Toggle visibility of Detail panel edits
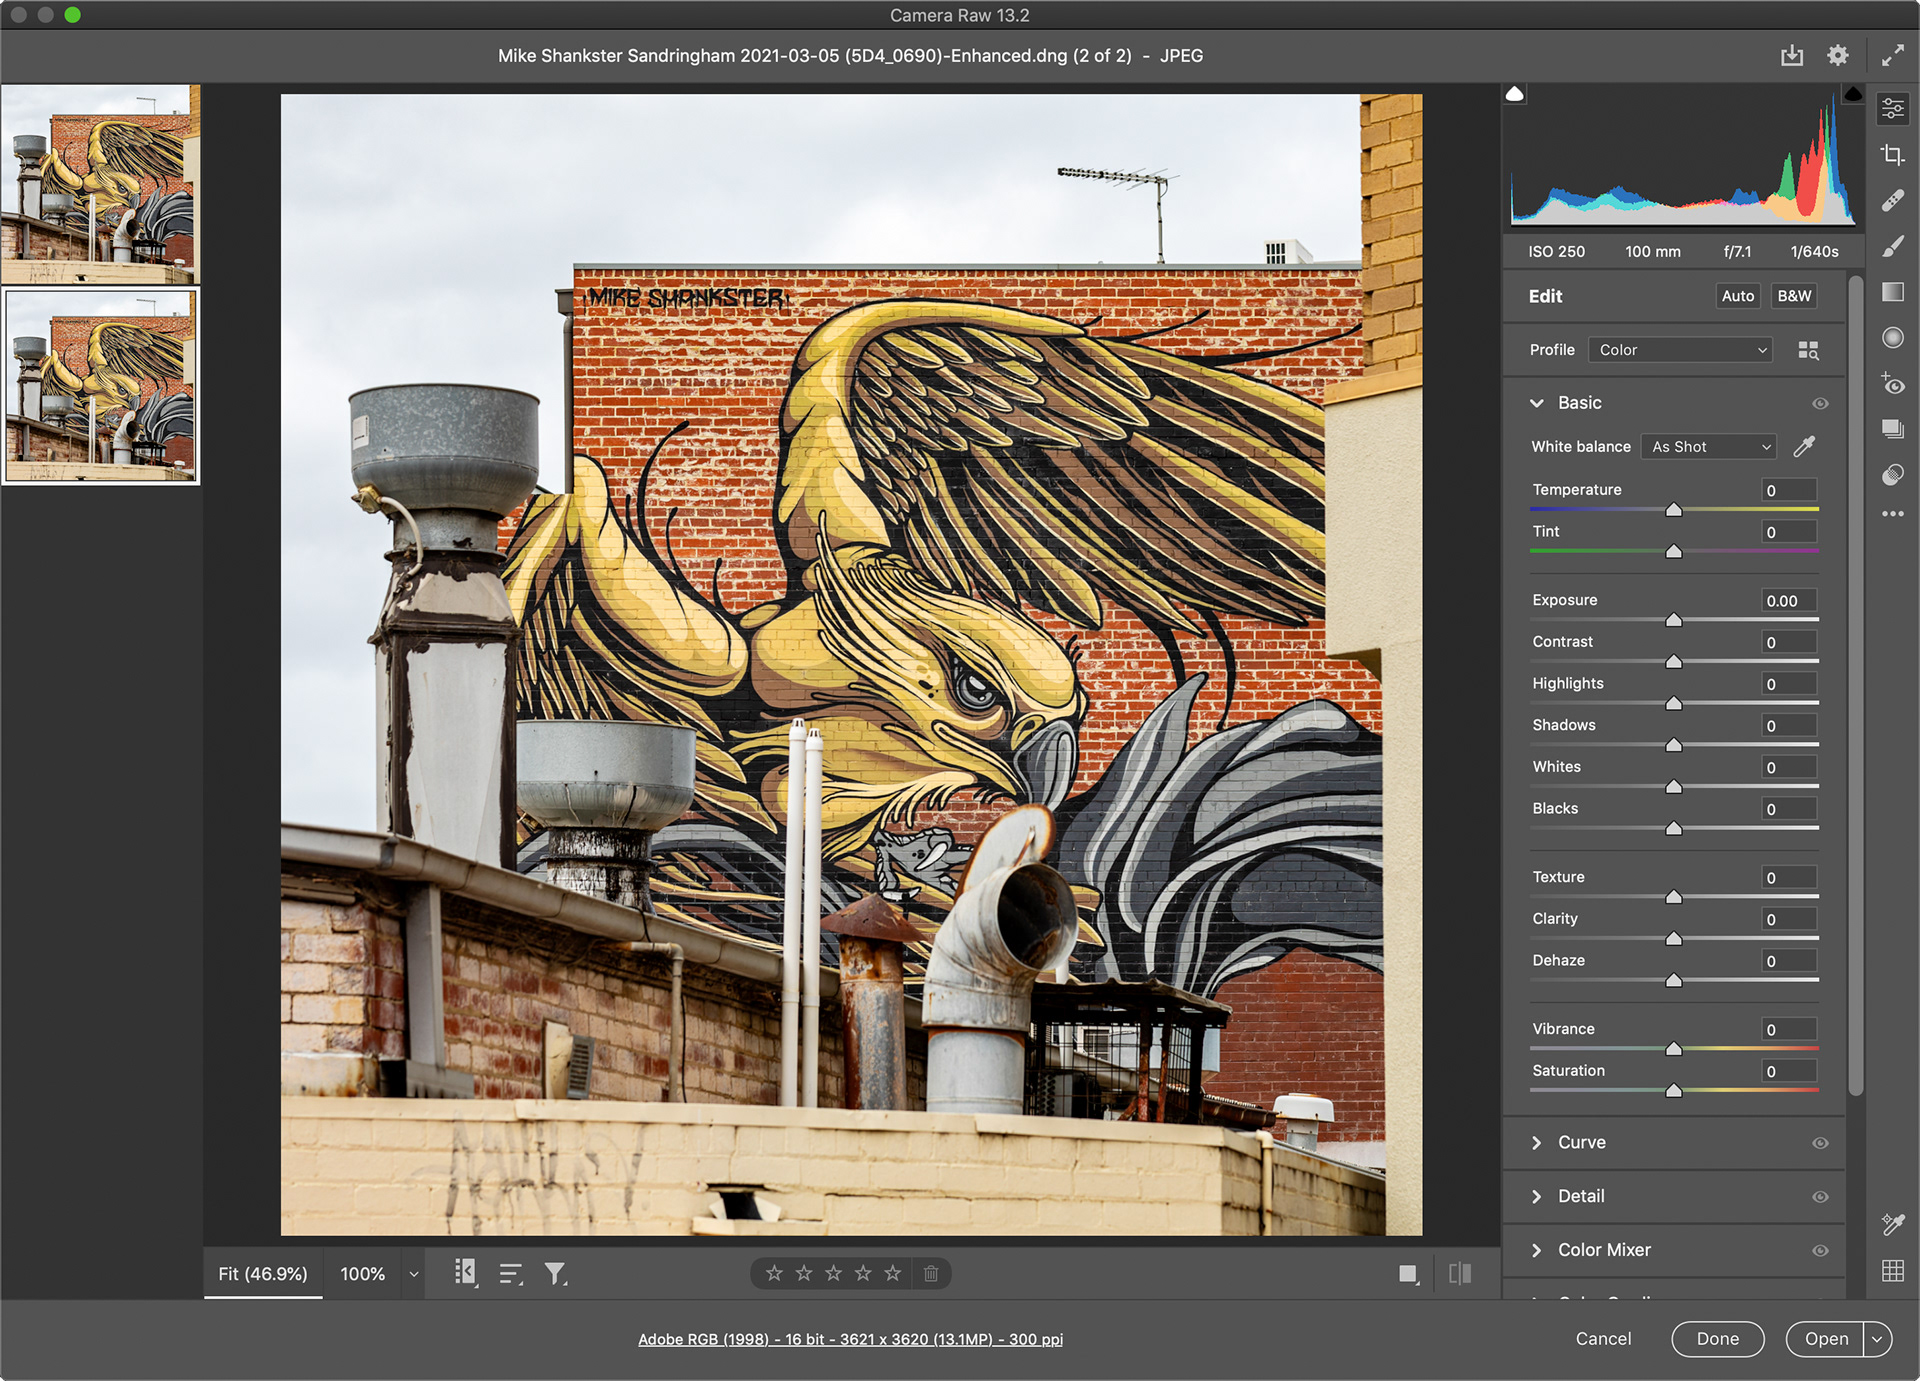Screen dimensions: 1920x1381 click(1820, 1197)
